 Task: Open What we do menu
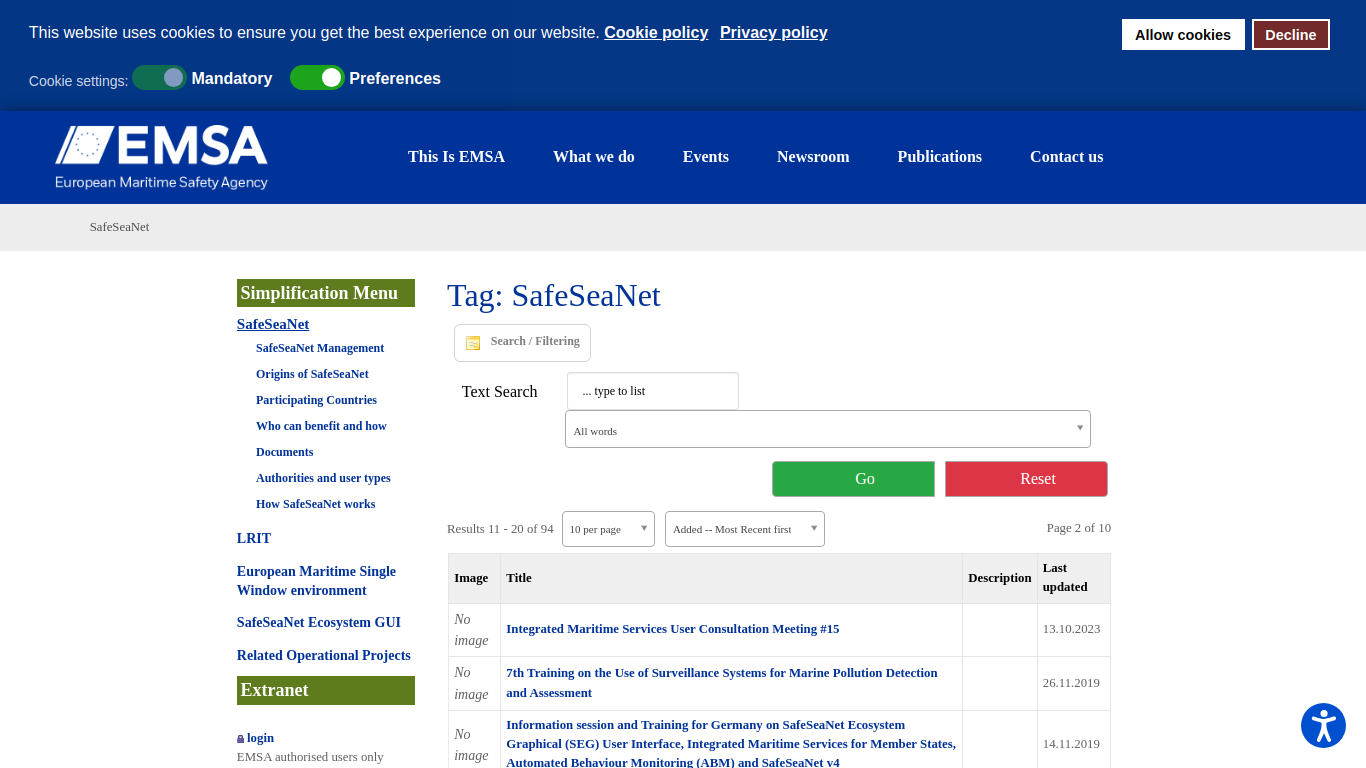click(x=594, y=157)
